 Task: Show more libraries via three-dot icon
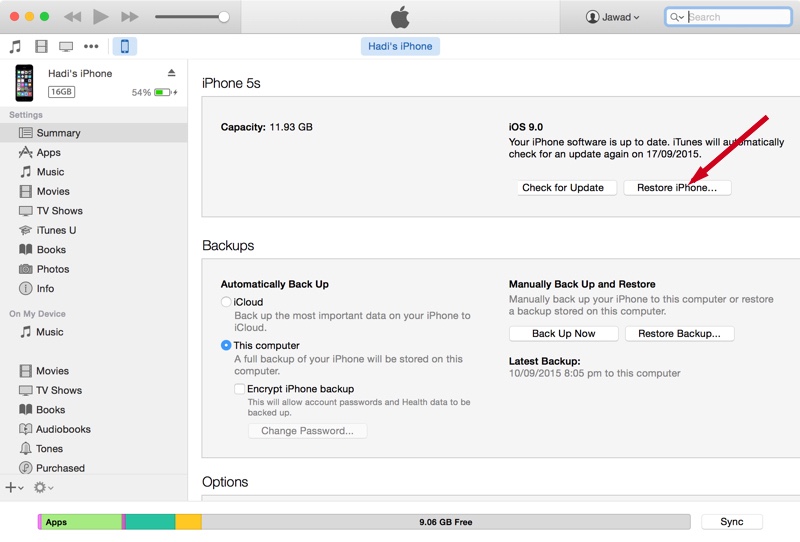(x=91, y=46)
